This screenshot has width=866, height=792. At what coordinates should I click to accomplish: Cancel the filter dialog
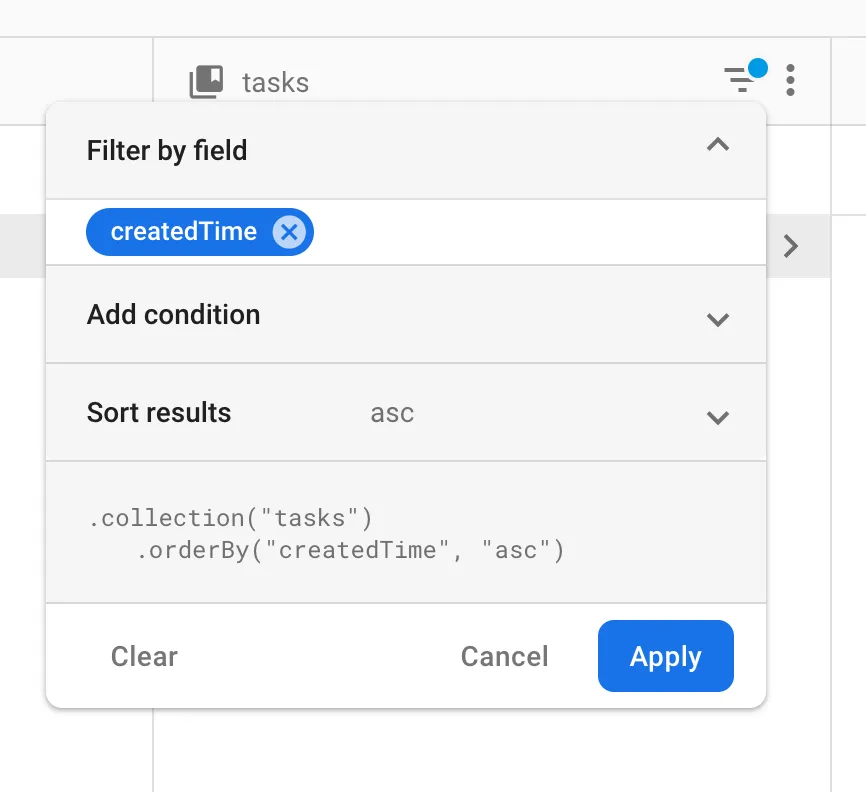503,656
